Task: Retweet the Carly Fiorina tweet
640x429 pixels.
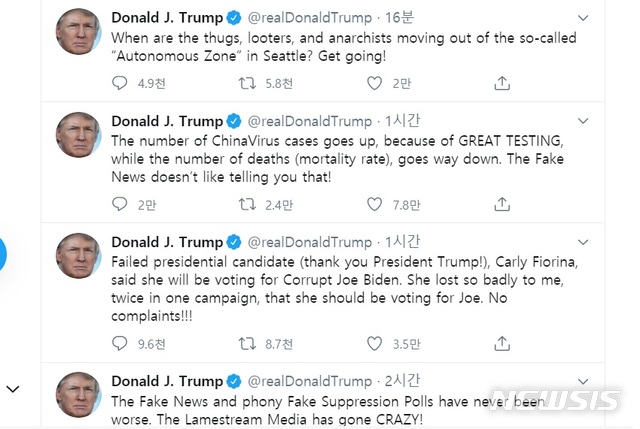Action: (x=247, y=344)
